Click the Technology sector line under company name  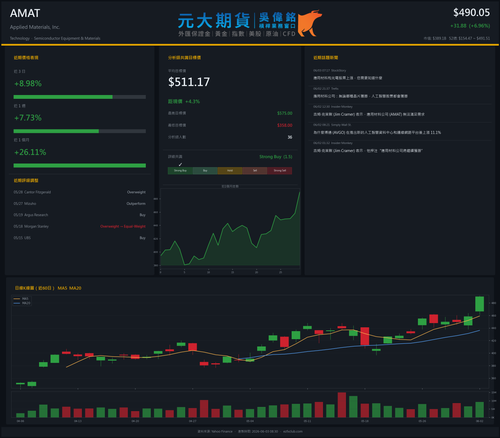tap(55, 38)
